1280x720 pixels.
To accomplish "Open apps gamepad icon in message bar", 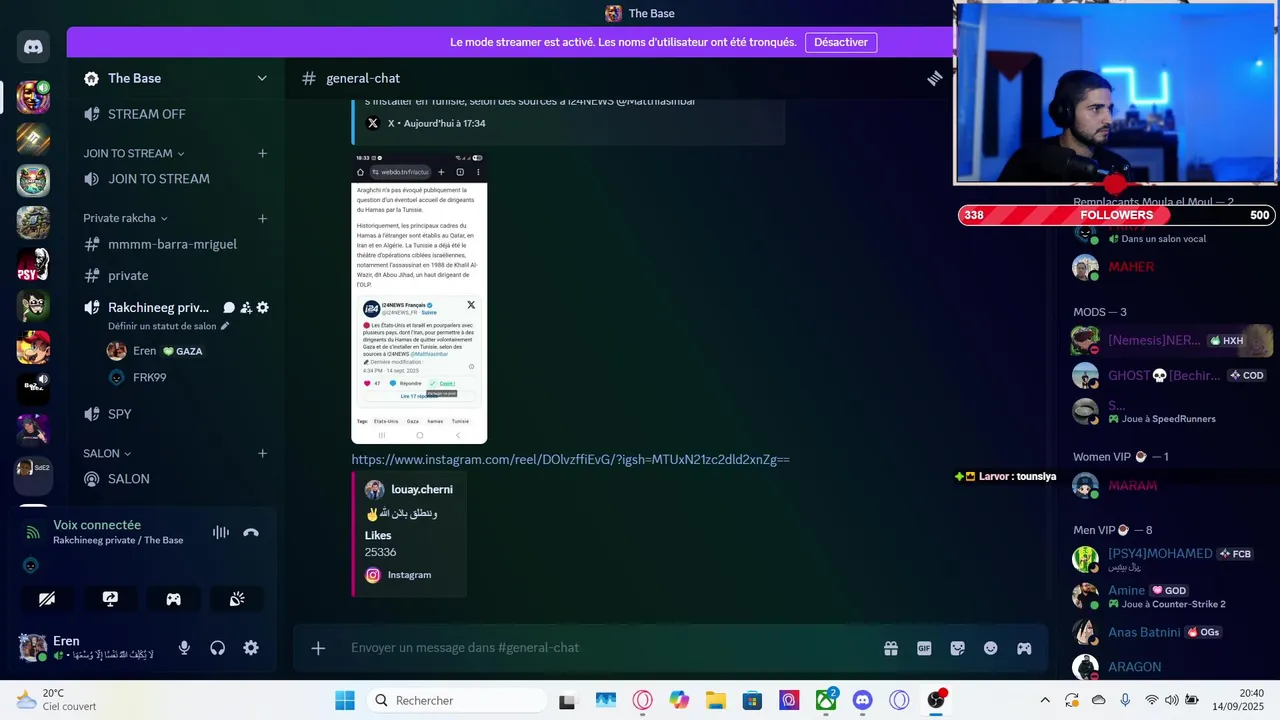I will (x=1024, y=648).
